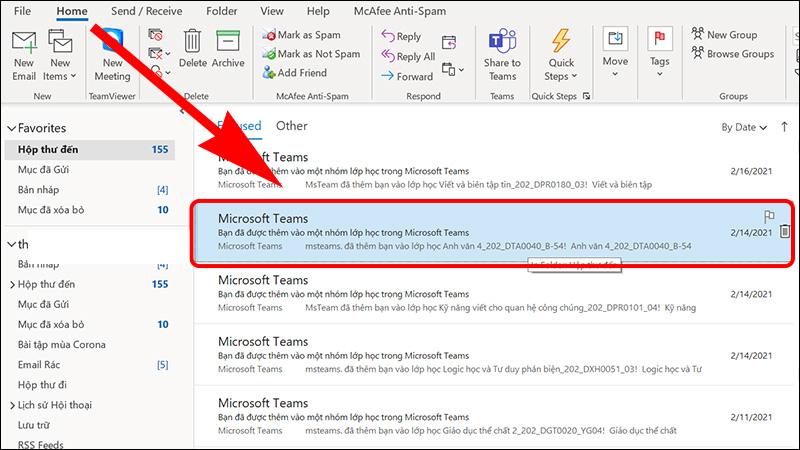Image resolution: width=800 pixels, height=450 pixels.
Task: Open the Logic học Teams email
Action: pyautogui.click(x=493, y=355)
